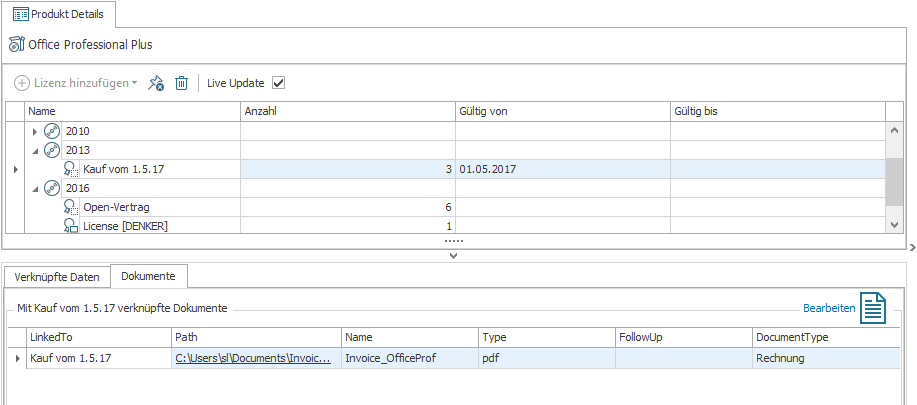Sort by the Path column header
This screenshot has height=405, width=917.
pyautogui.click(x=256, y=337)
